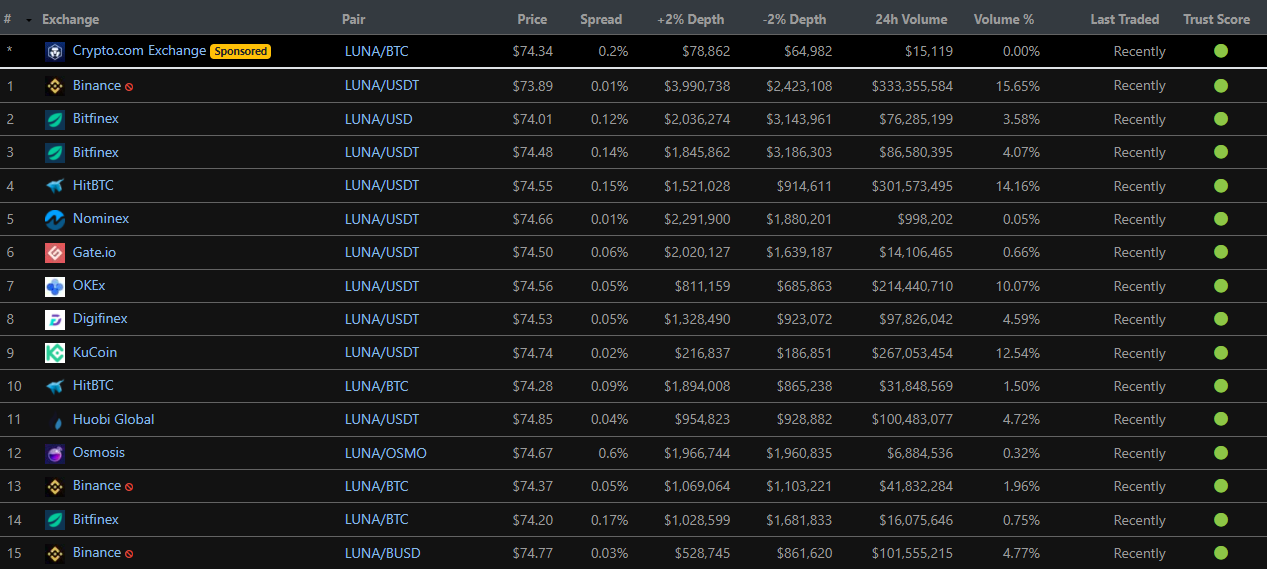The image size is (1267, 569).
Task: Click the Osmosis logo icon
Action: [55, 453]
